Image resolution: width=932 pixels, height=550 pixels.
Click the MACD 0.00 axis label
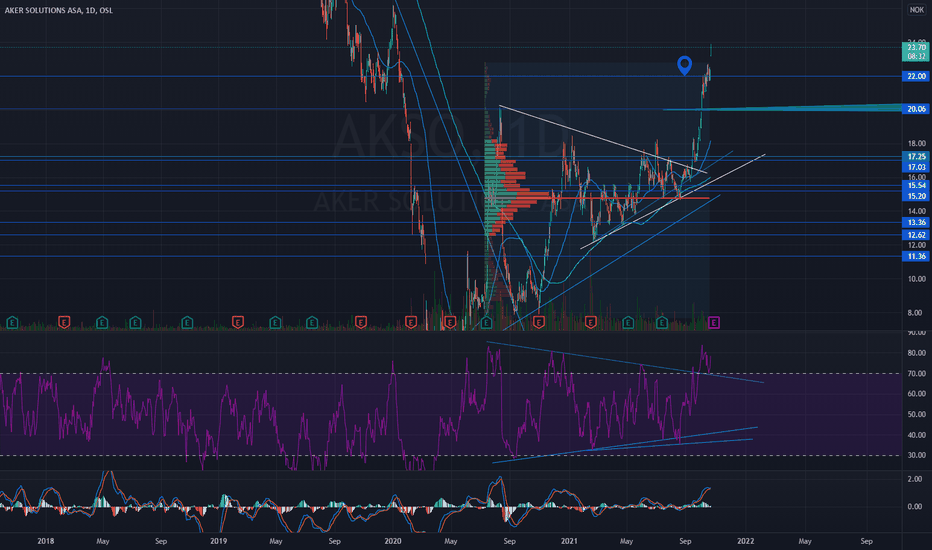915,507
